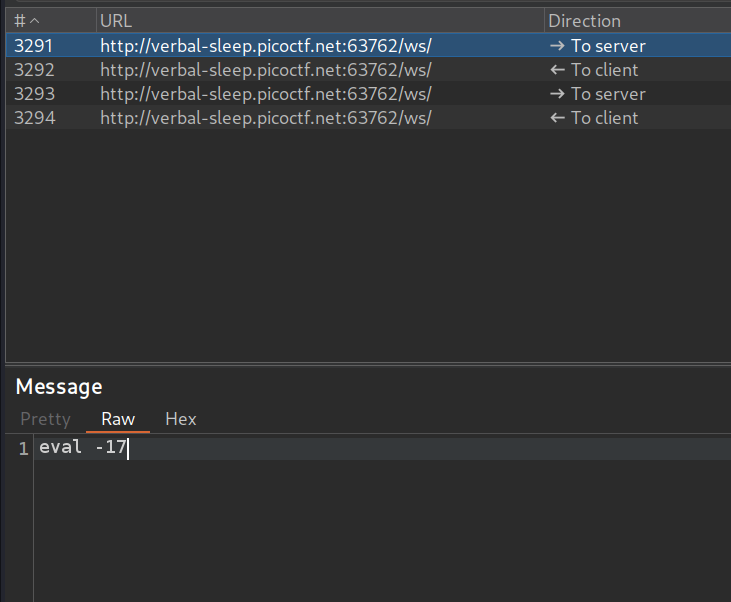
Task: Switch to the Raw message view tab
Action: [118, 419]
